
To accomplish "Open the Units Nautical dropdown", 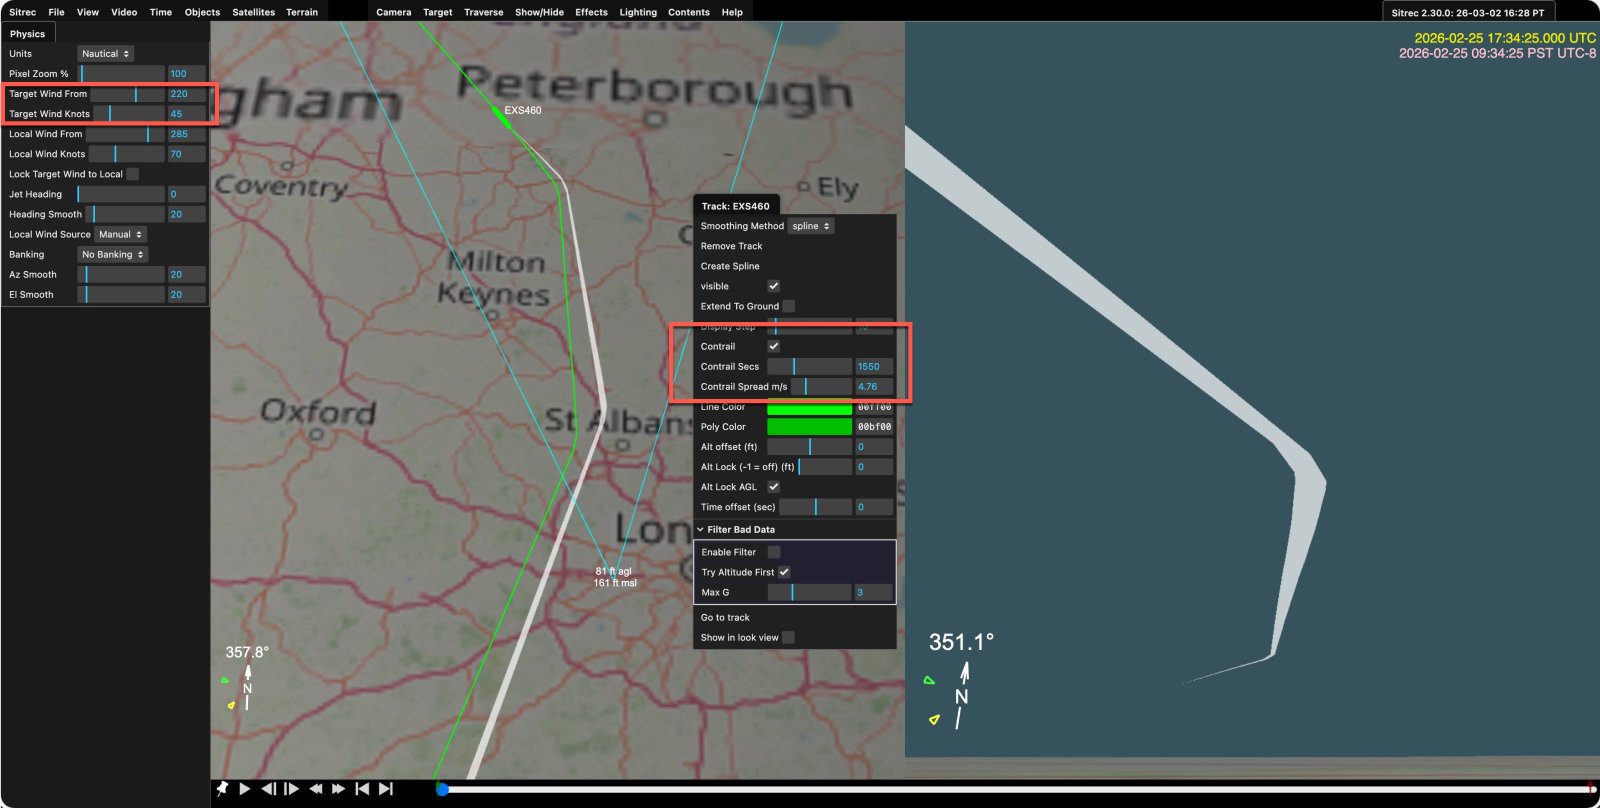I will coord(105,54).
